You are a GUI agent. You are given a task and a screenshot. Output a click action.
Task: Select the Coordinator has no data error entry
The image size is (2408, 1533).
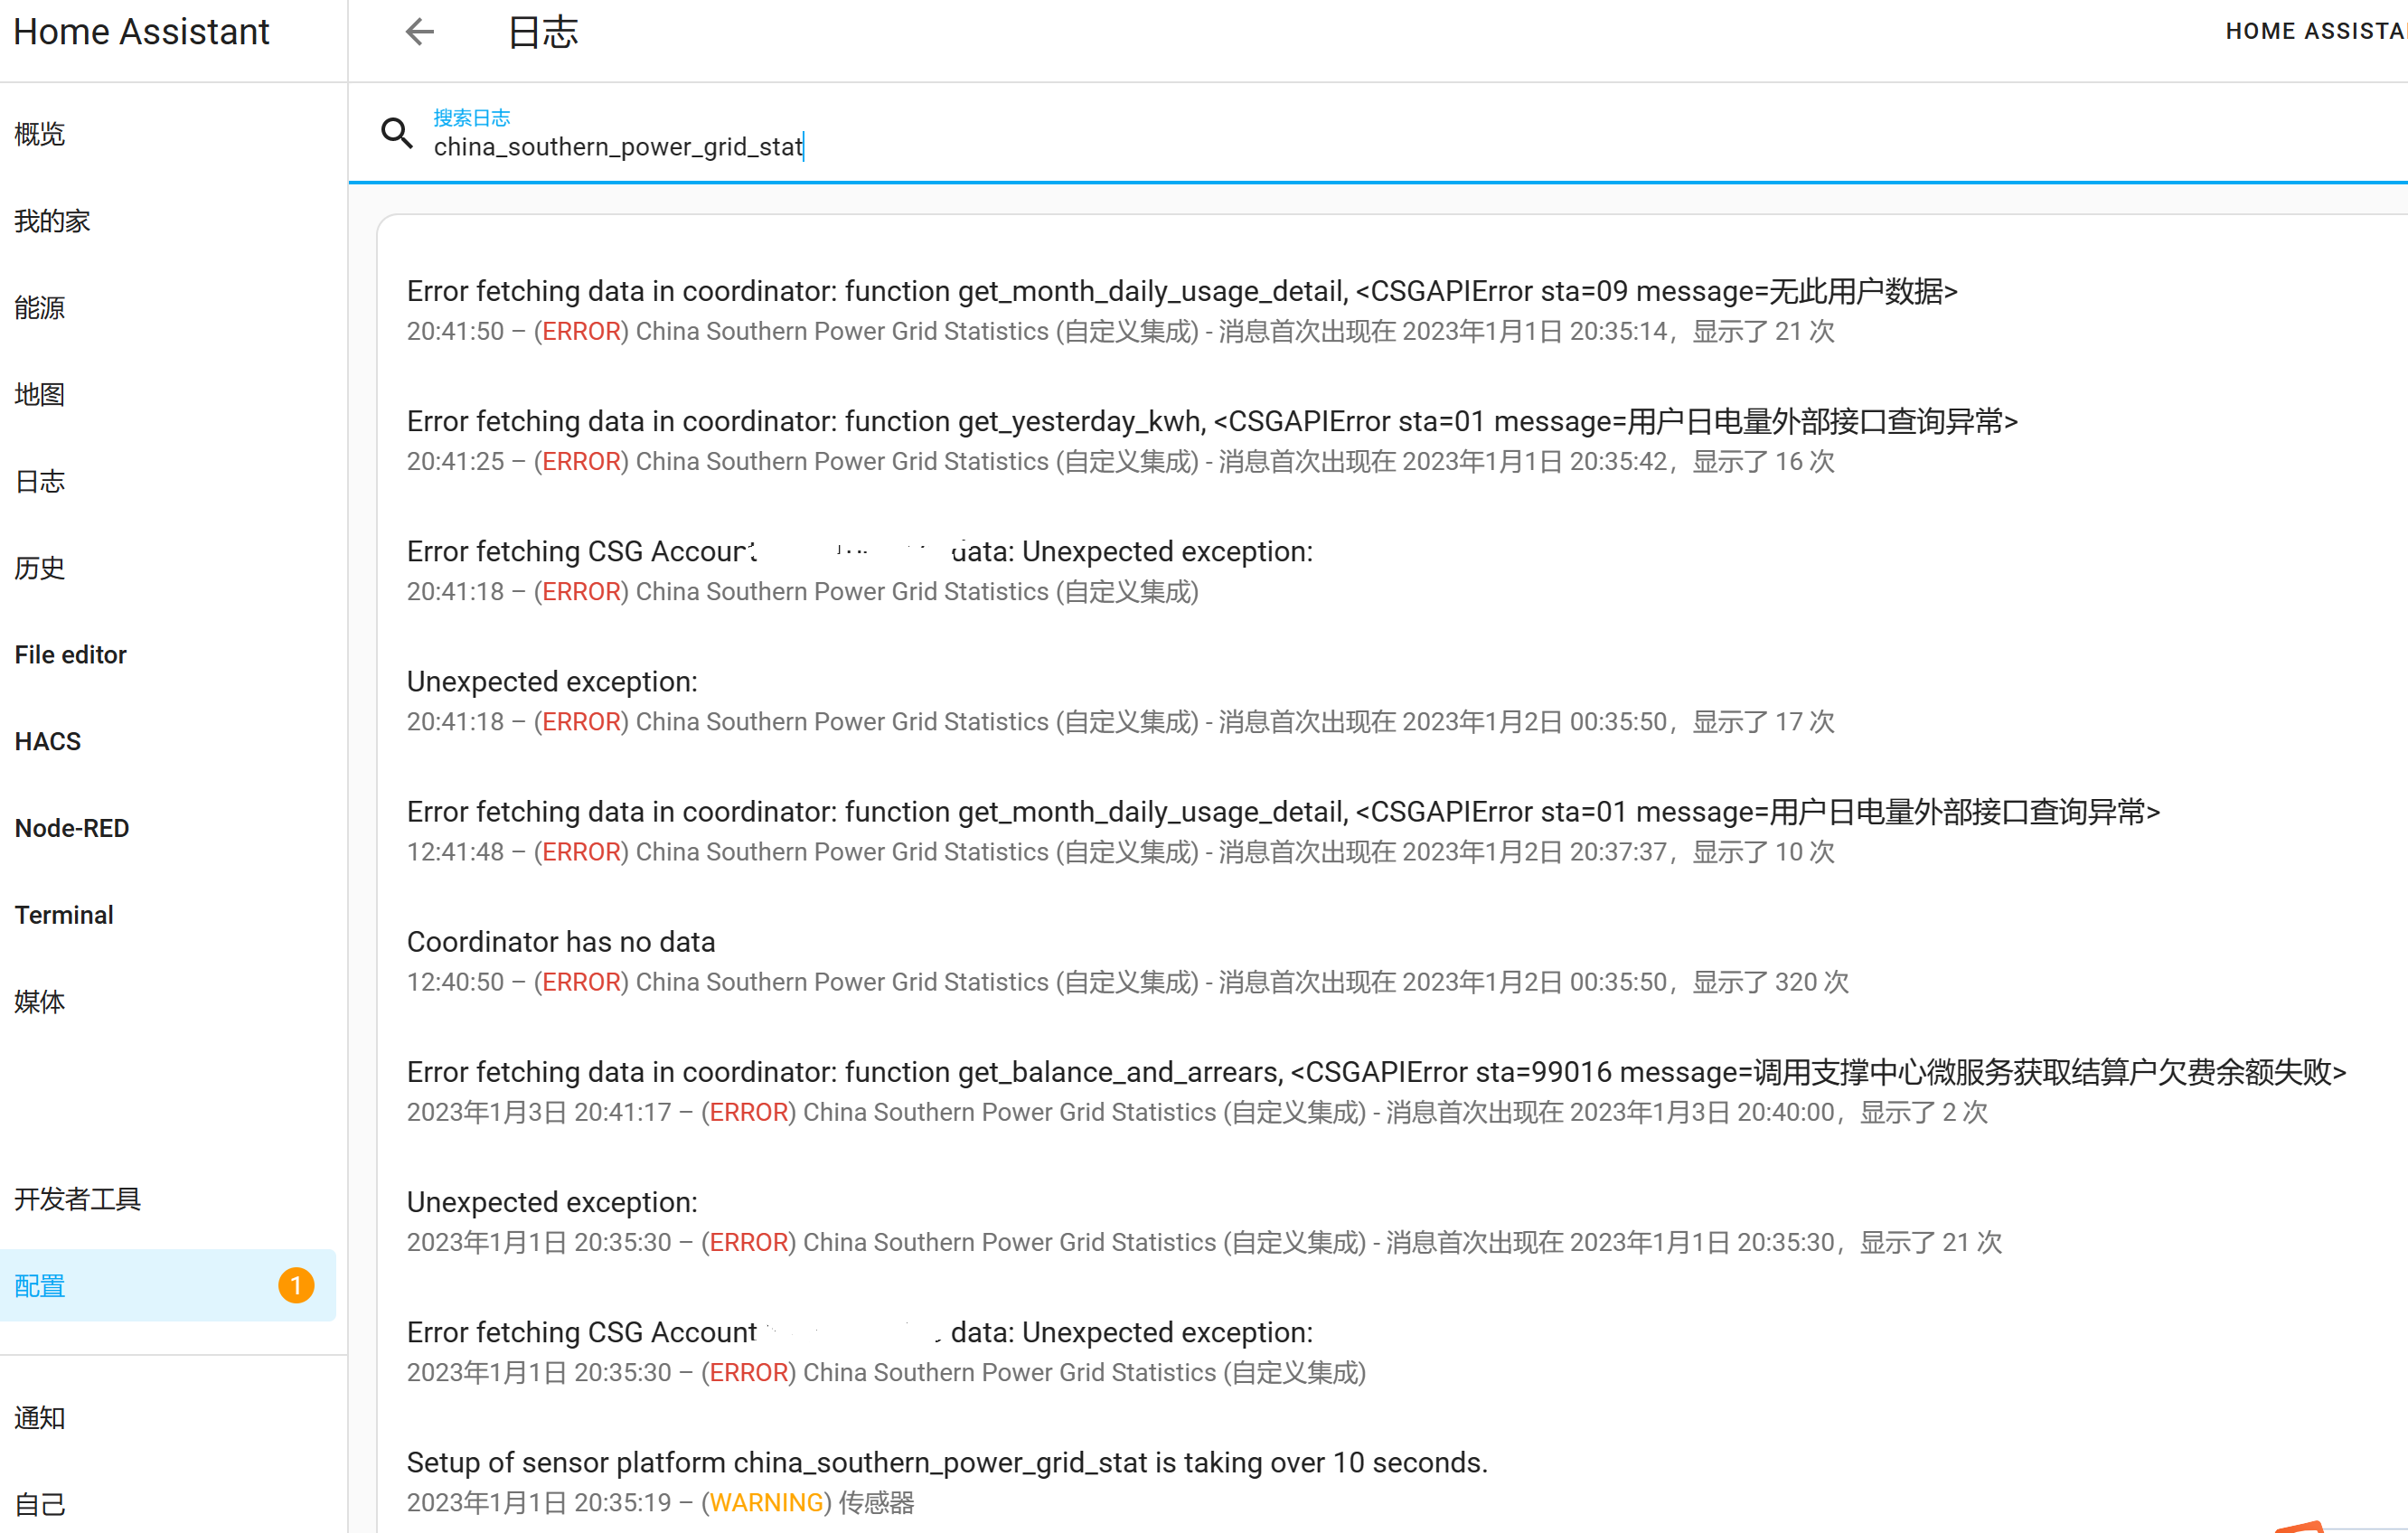(x=560, y=941)
